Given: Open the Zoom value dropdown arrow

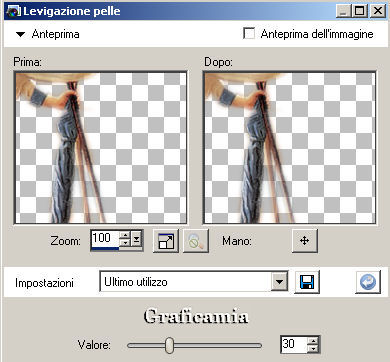Looking at the screenshot, I should click(x=137, y=239).
